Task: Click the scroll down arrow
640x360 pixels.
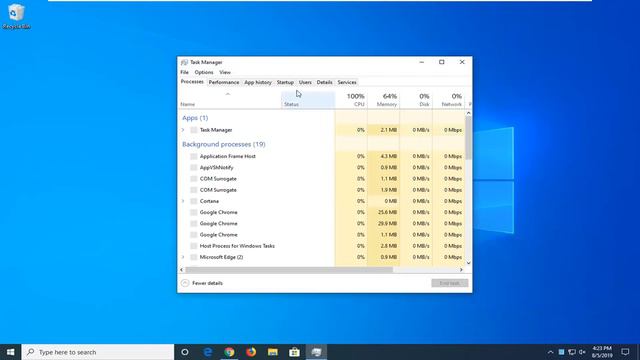Action: [x=468, y=263]
